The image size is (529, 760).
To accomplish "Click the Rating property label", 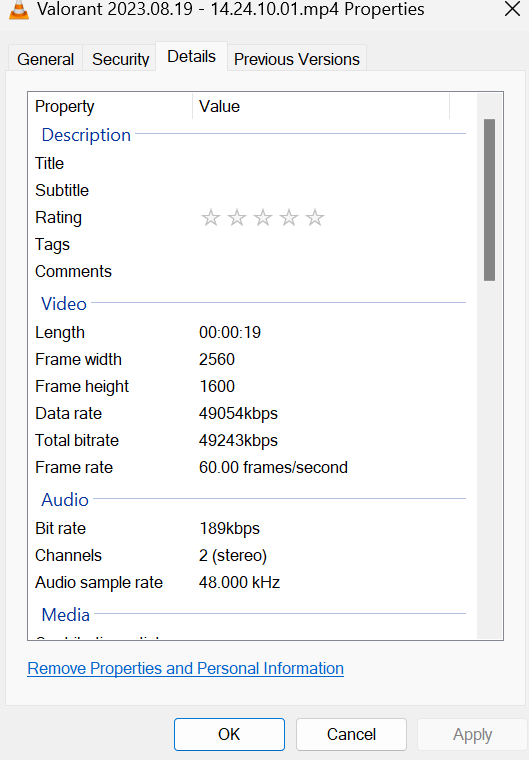I will coord(58,218).
